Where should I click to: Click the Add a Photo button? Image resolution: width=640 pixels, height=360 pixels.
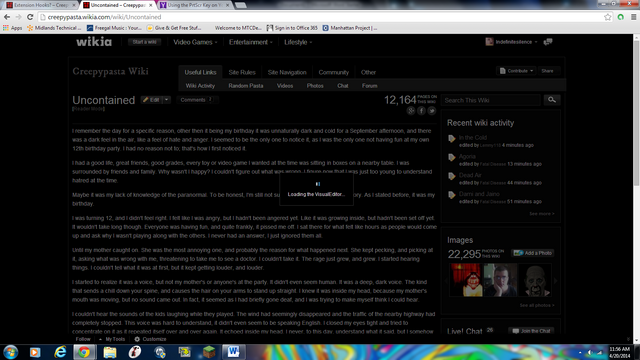pyautogui.click(x=533, y=253)
